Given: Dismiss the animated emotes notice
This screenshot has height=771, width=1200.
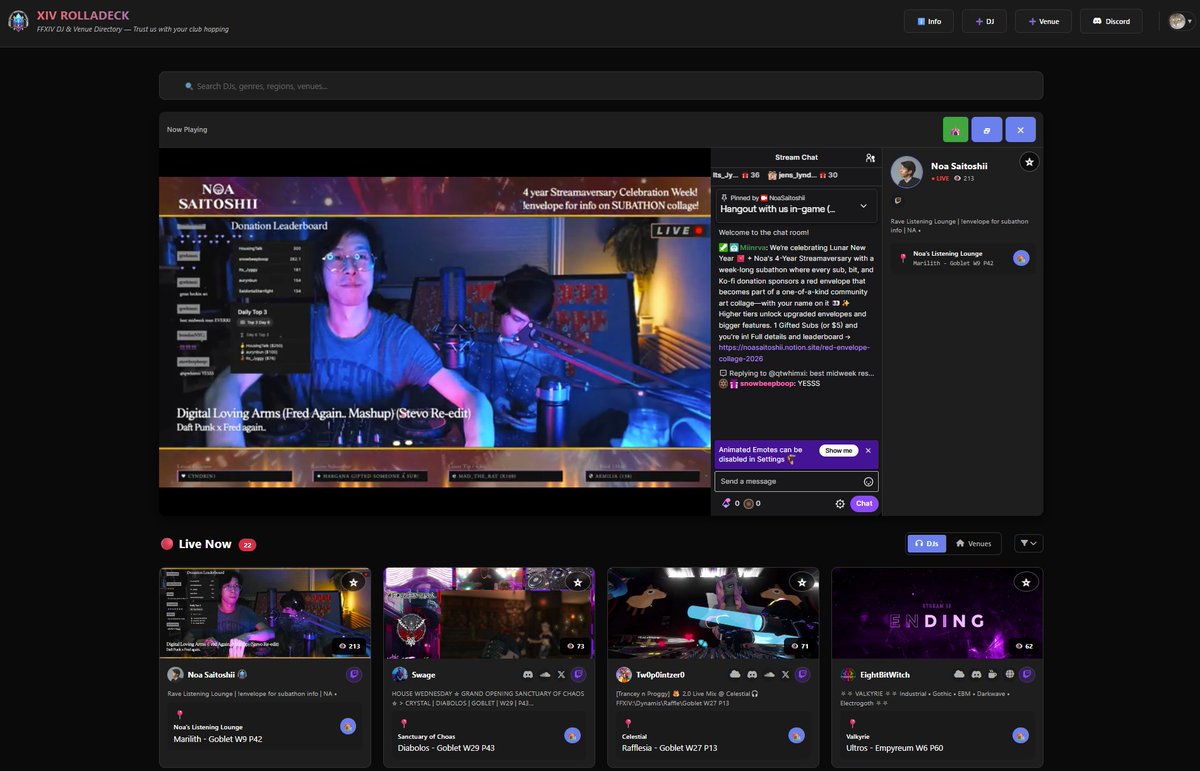Looking at the screenshot, I should (x=868, y=451).
